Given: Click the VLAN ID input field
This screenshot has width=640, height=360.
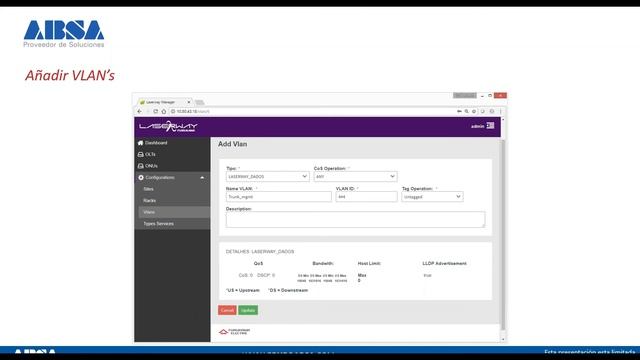Looking at the screenshot, I should pyautogui.click(x=366, y=197).
